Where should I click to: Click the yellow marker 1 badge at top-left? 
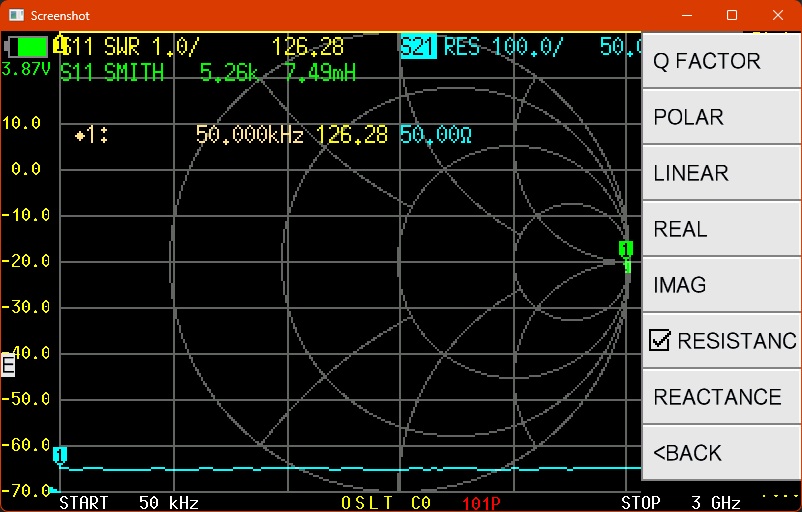click(60, 45)
